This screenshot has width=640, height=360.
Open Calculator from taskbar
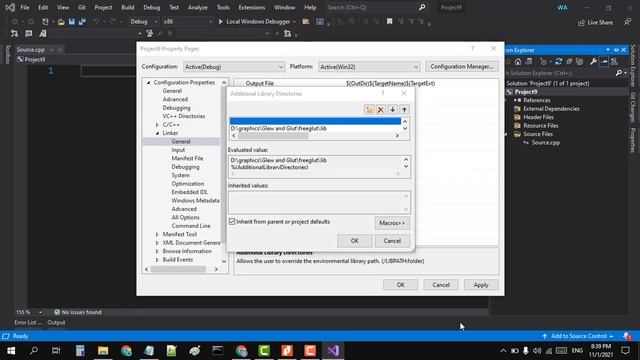[x=80, y=351]
